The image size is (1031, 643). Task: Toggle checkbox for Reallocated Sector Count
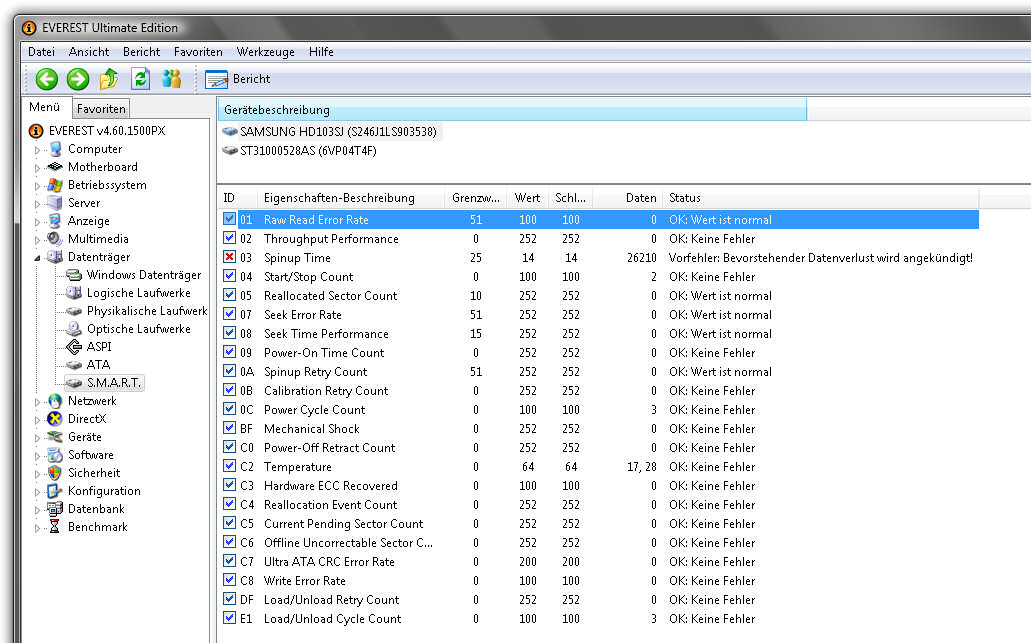tap(229, 295)
